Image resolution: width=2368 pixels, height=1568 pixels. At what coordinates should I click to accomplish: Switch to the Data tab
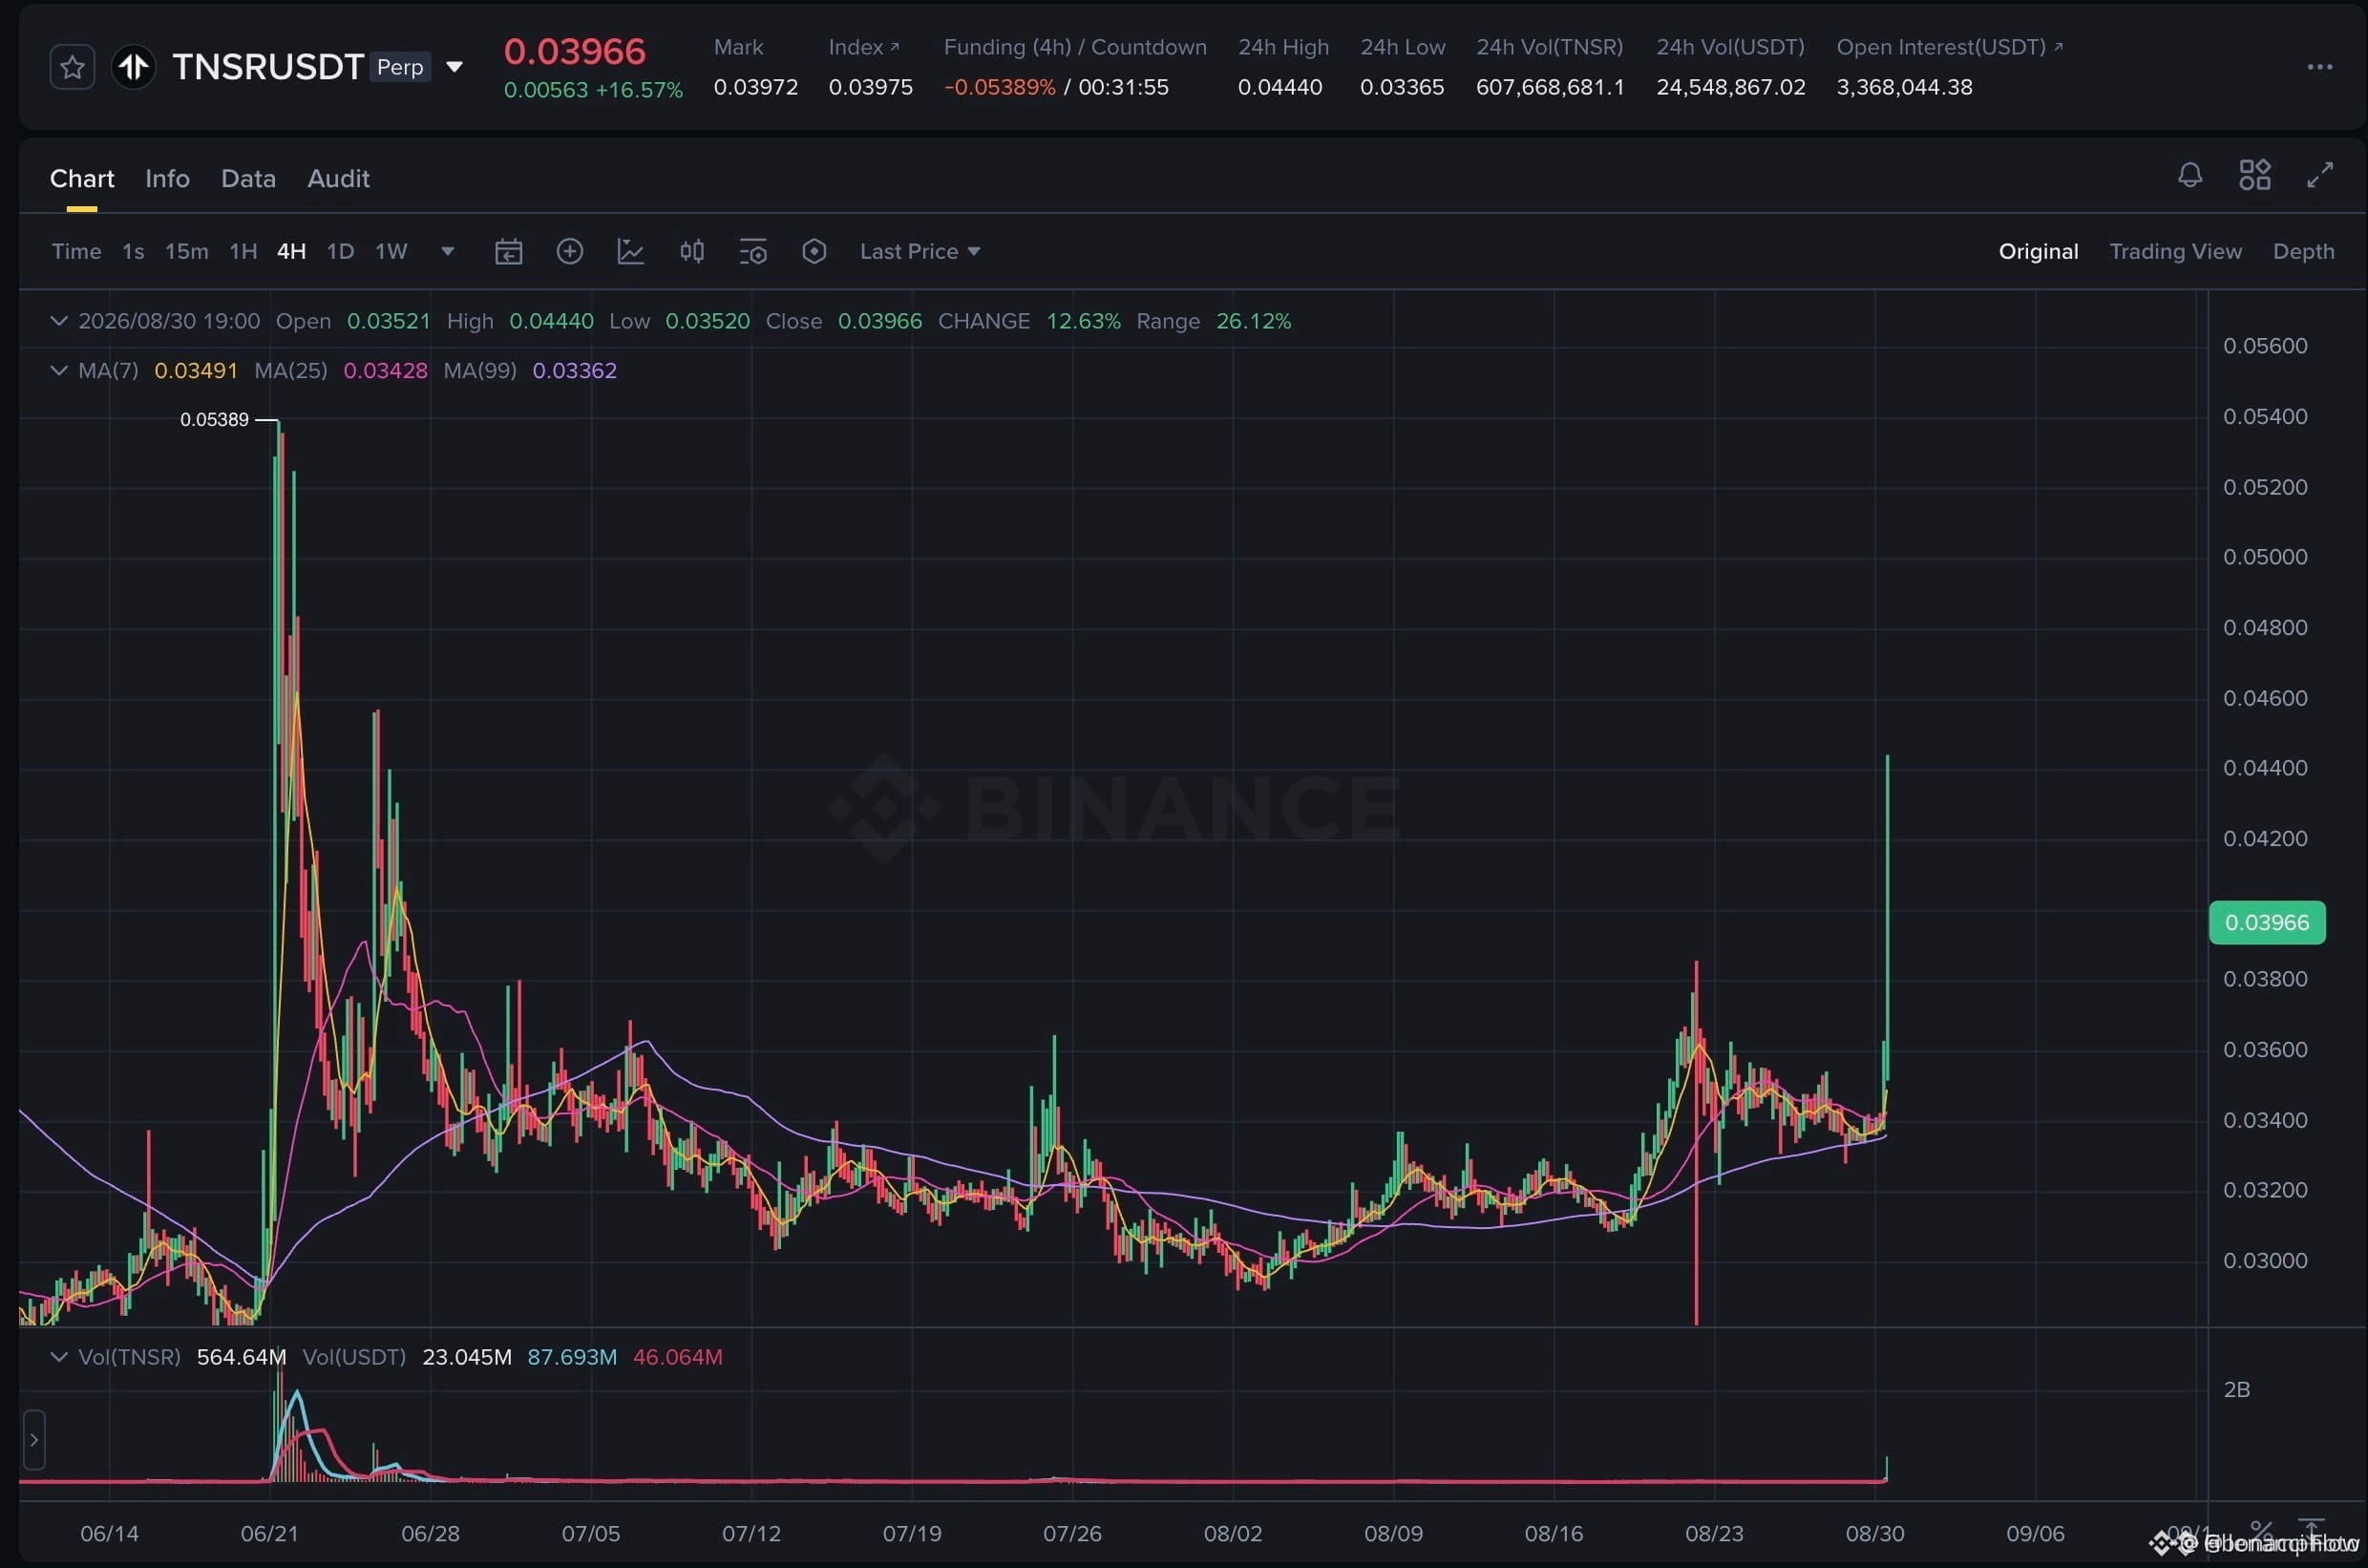pyautogui.click(x=248, y=178)
